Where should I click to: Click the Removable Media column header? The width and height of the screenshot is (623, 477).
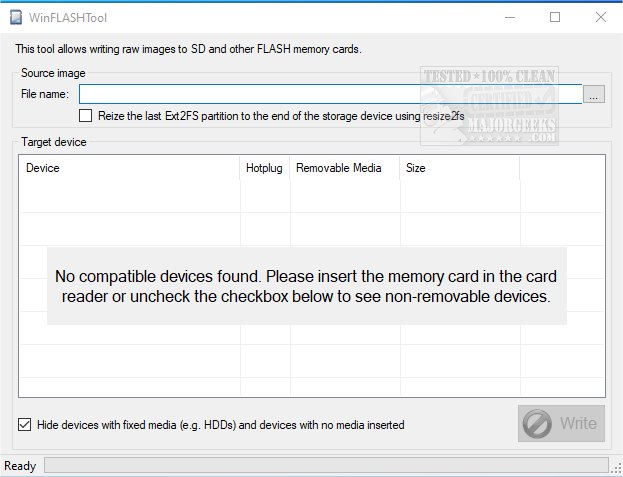pyautogui.click(x=344, y=168)
